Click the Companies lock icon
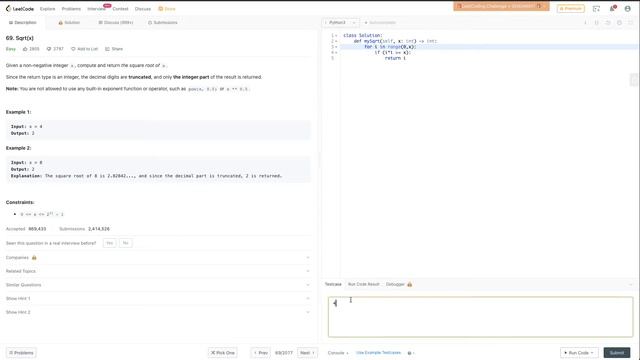Screen dimensions: 640x360 34,258
